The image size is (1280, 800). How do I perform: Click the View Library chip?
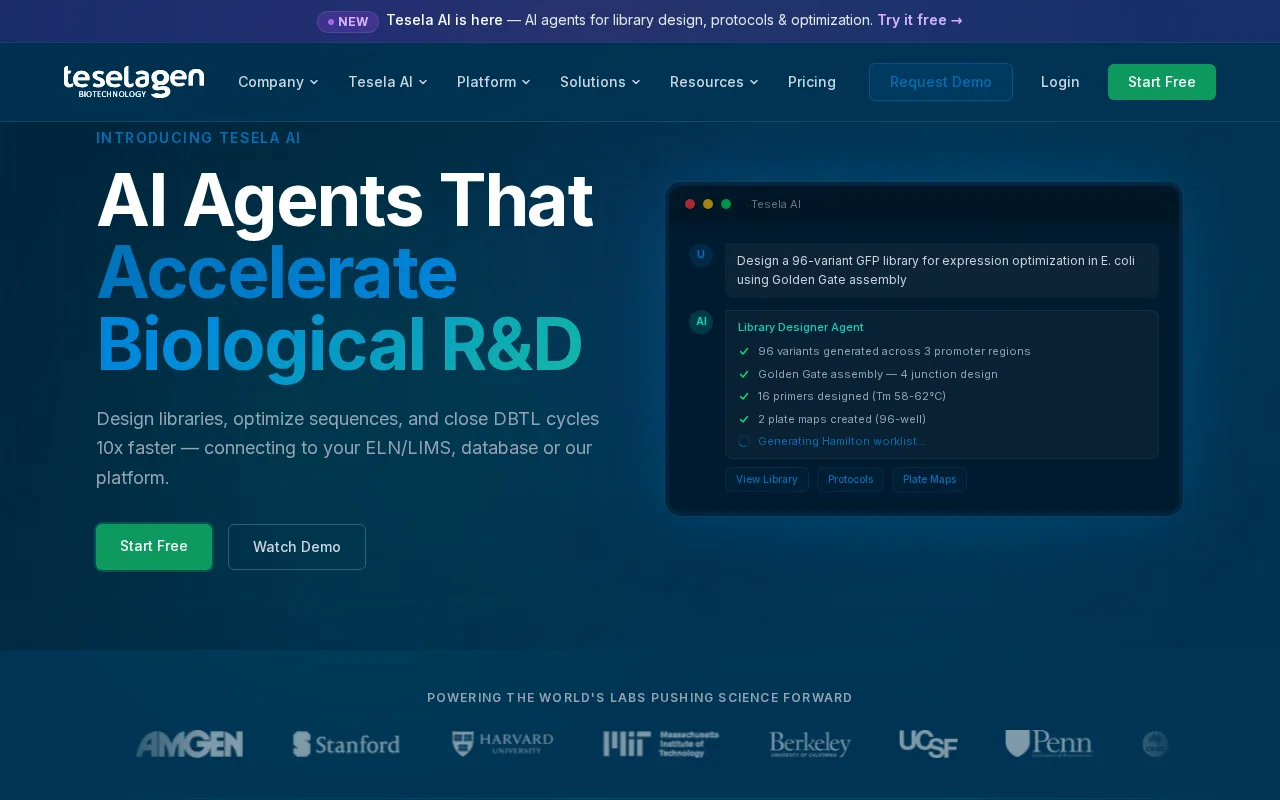click(767, 480)
